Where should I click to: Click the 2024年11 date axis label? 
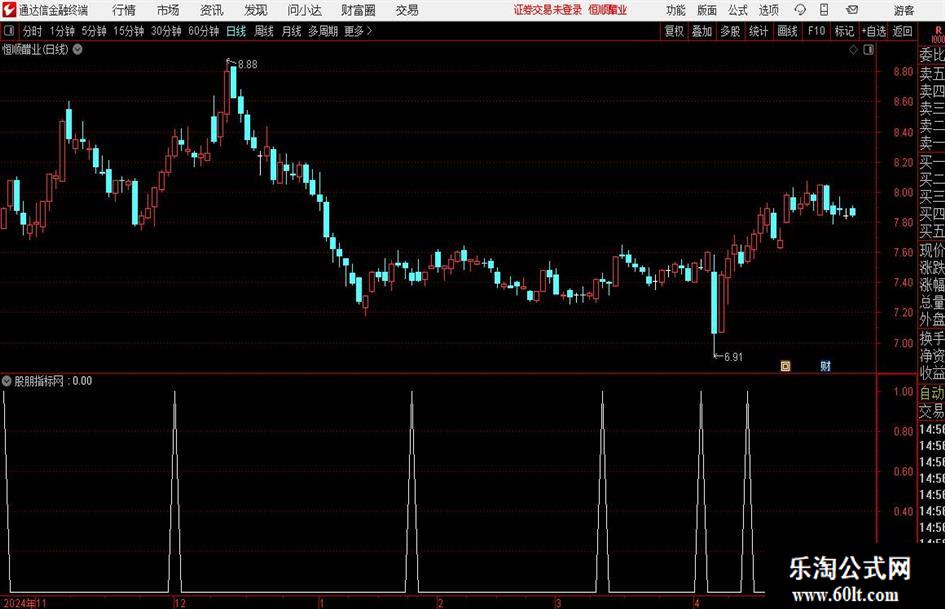[x=25, y=603]
